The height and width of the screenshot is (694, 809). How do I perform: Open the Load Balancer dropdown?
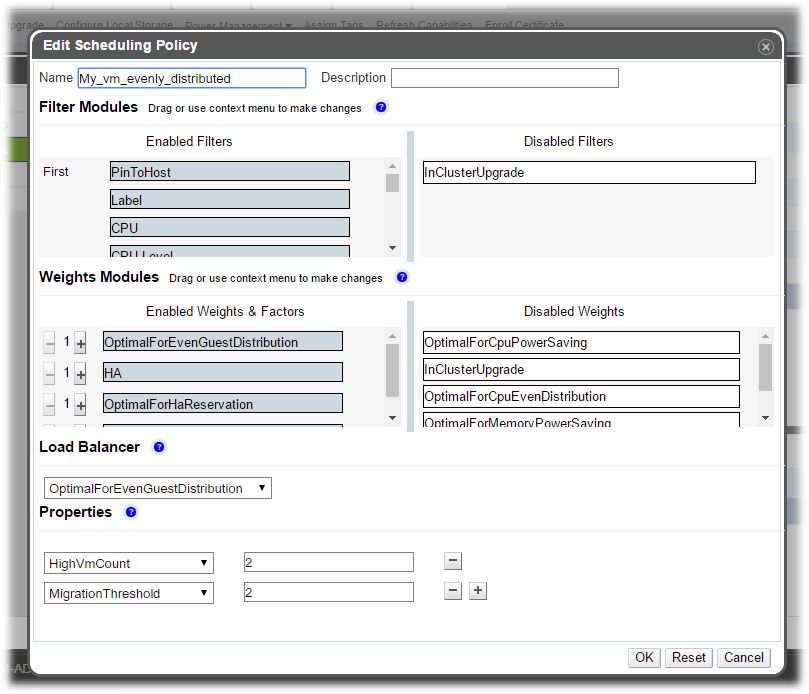[x=158, y=489]
